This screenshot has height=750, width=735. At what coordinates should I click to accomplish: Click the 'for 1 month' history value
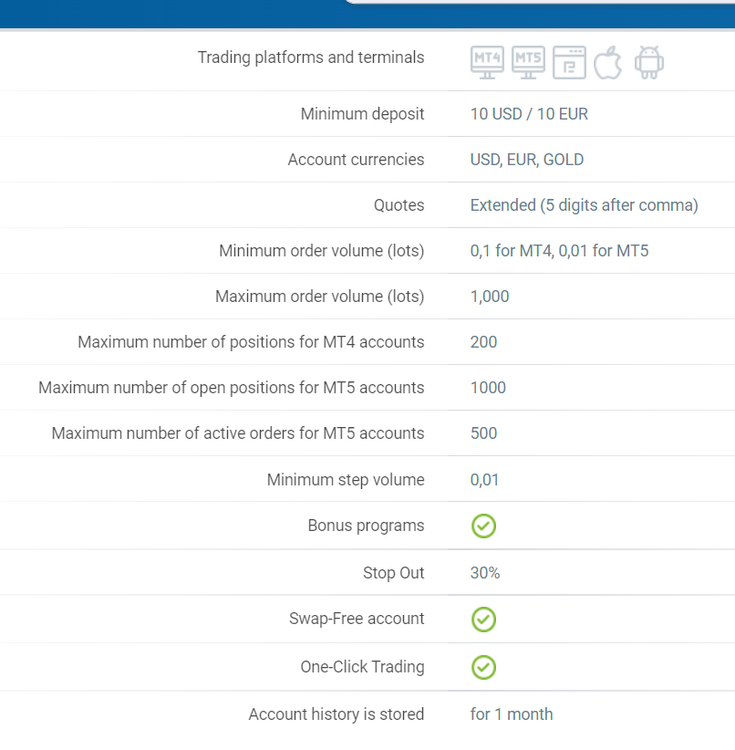(511, 714)
